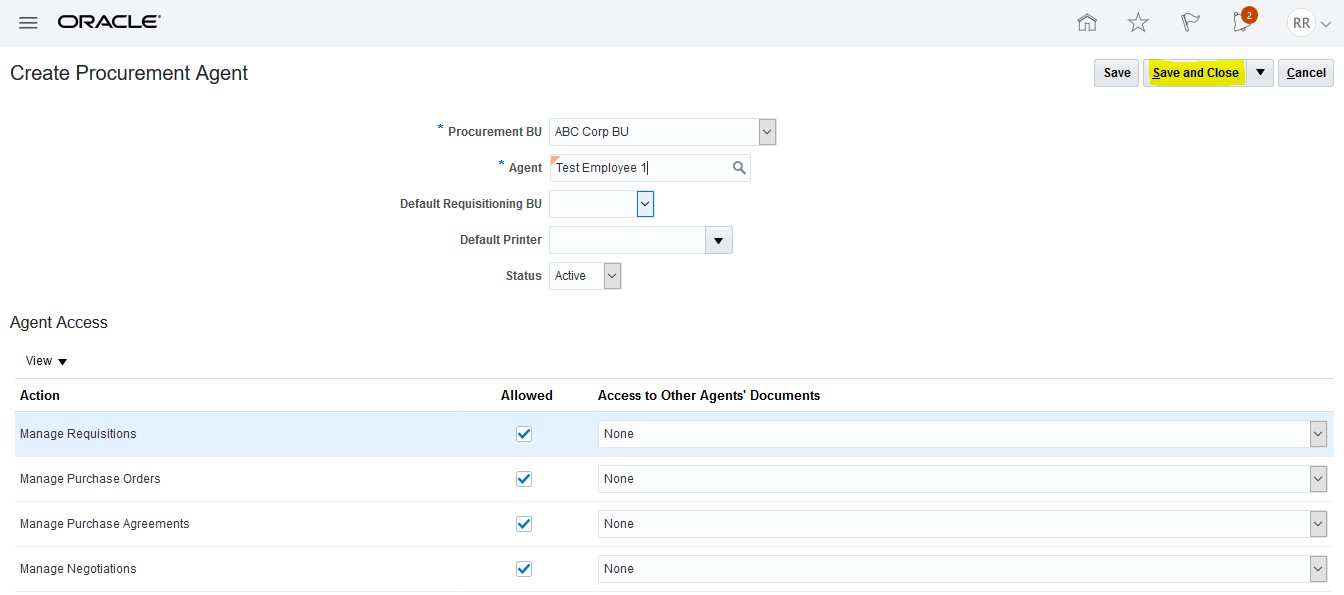Click the Oracle logo
1344x595 pixels.
pyautogui.click(x=108, y=22)
